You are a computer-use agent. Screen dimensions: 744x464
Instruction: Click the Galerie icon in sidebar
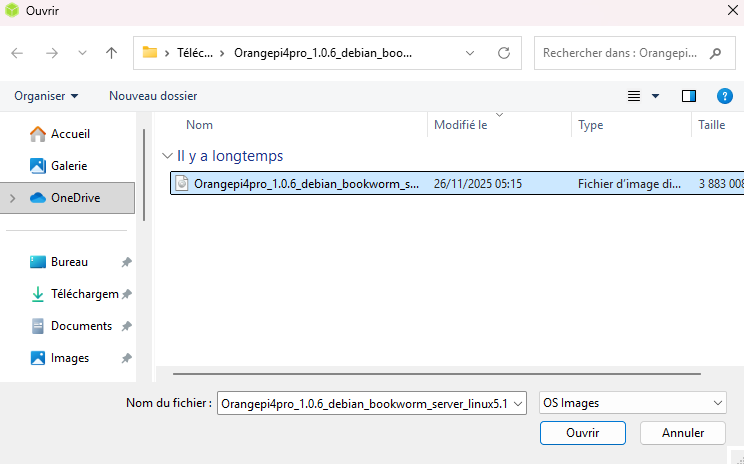pos(38,166)
